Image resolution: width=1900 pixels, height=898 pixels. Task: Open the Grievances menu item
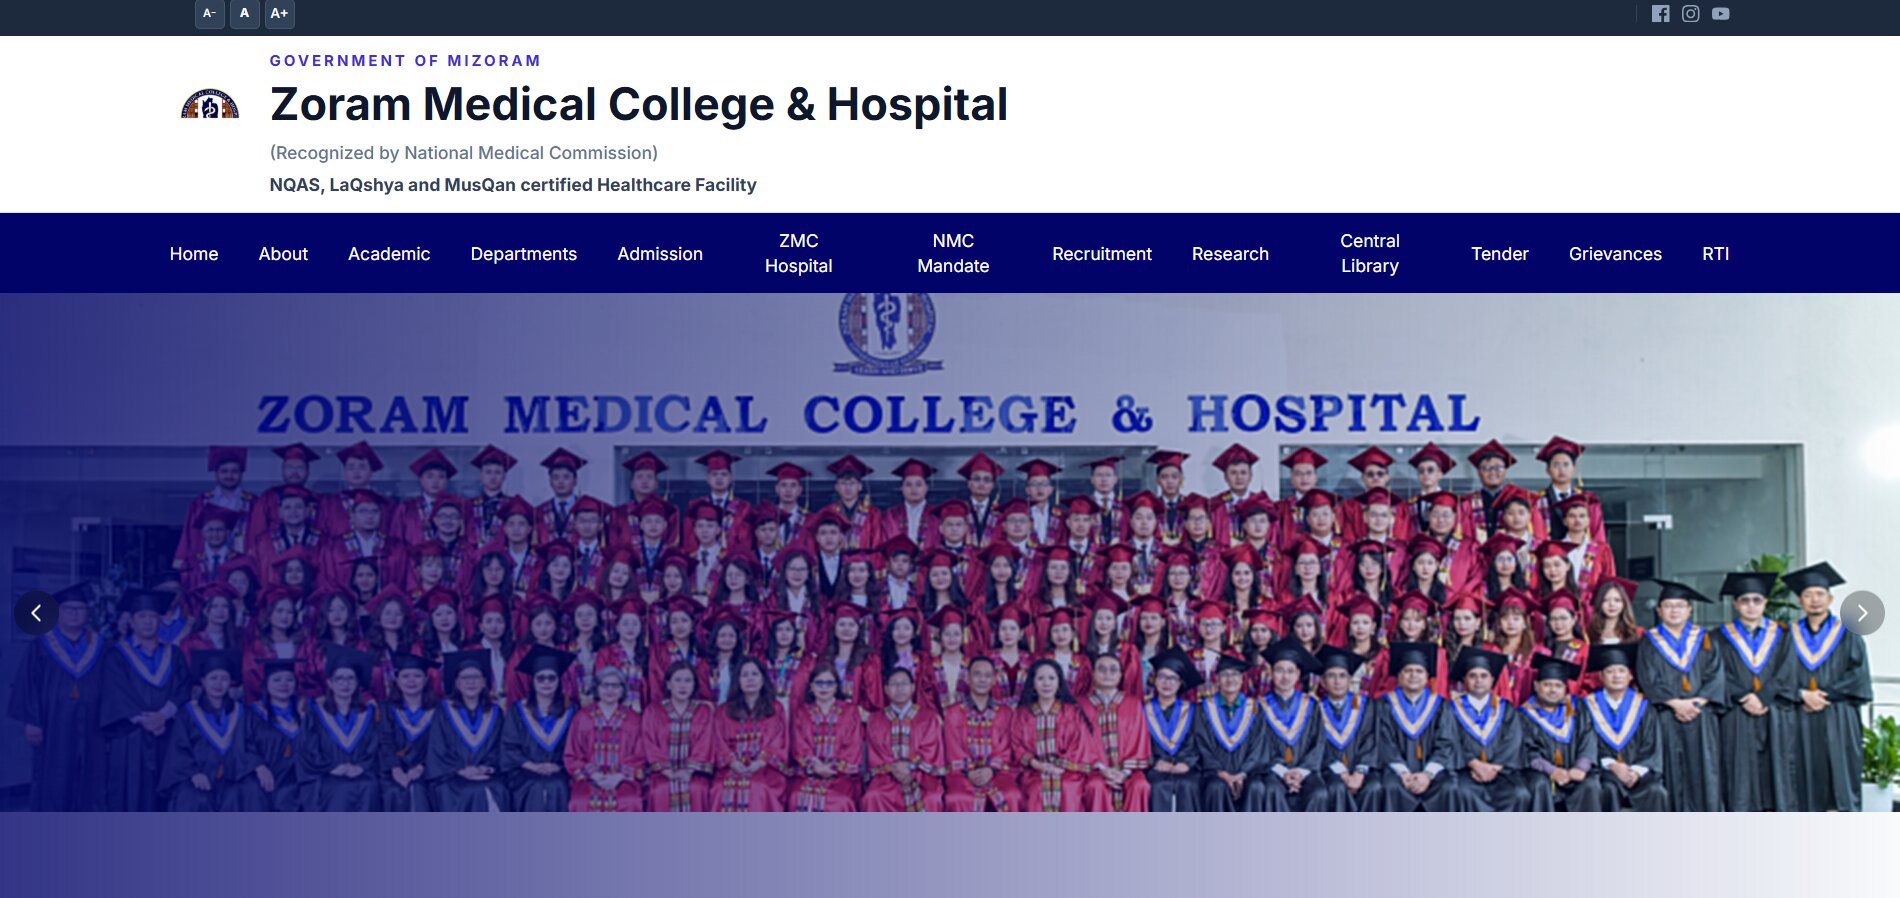(x=1615, y=254)
